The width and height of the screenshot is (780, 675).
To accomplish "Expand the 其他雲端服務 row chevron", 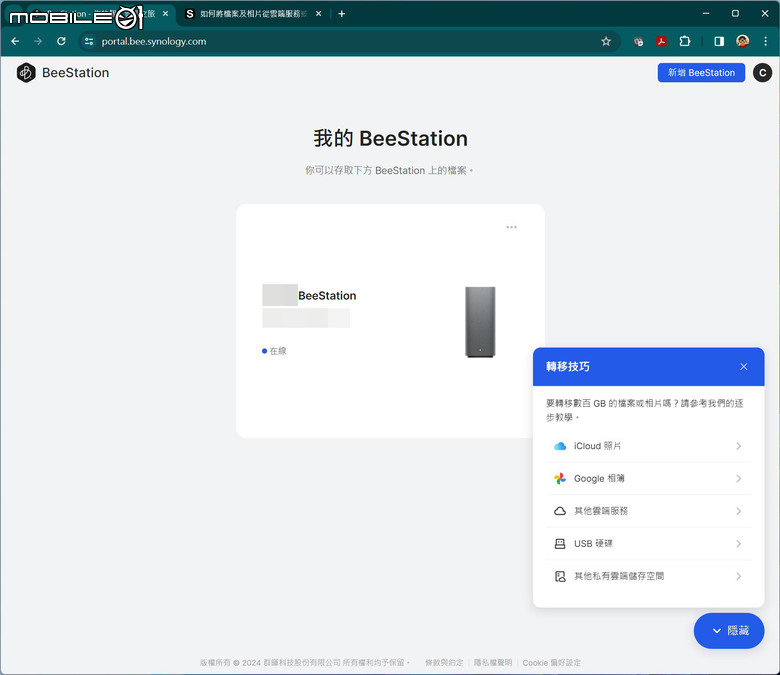I will click(739, 511).
